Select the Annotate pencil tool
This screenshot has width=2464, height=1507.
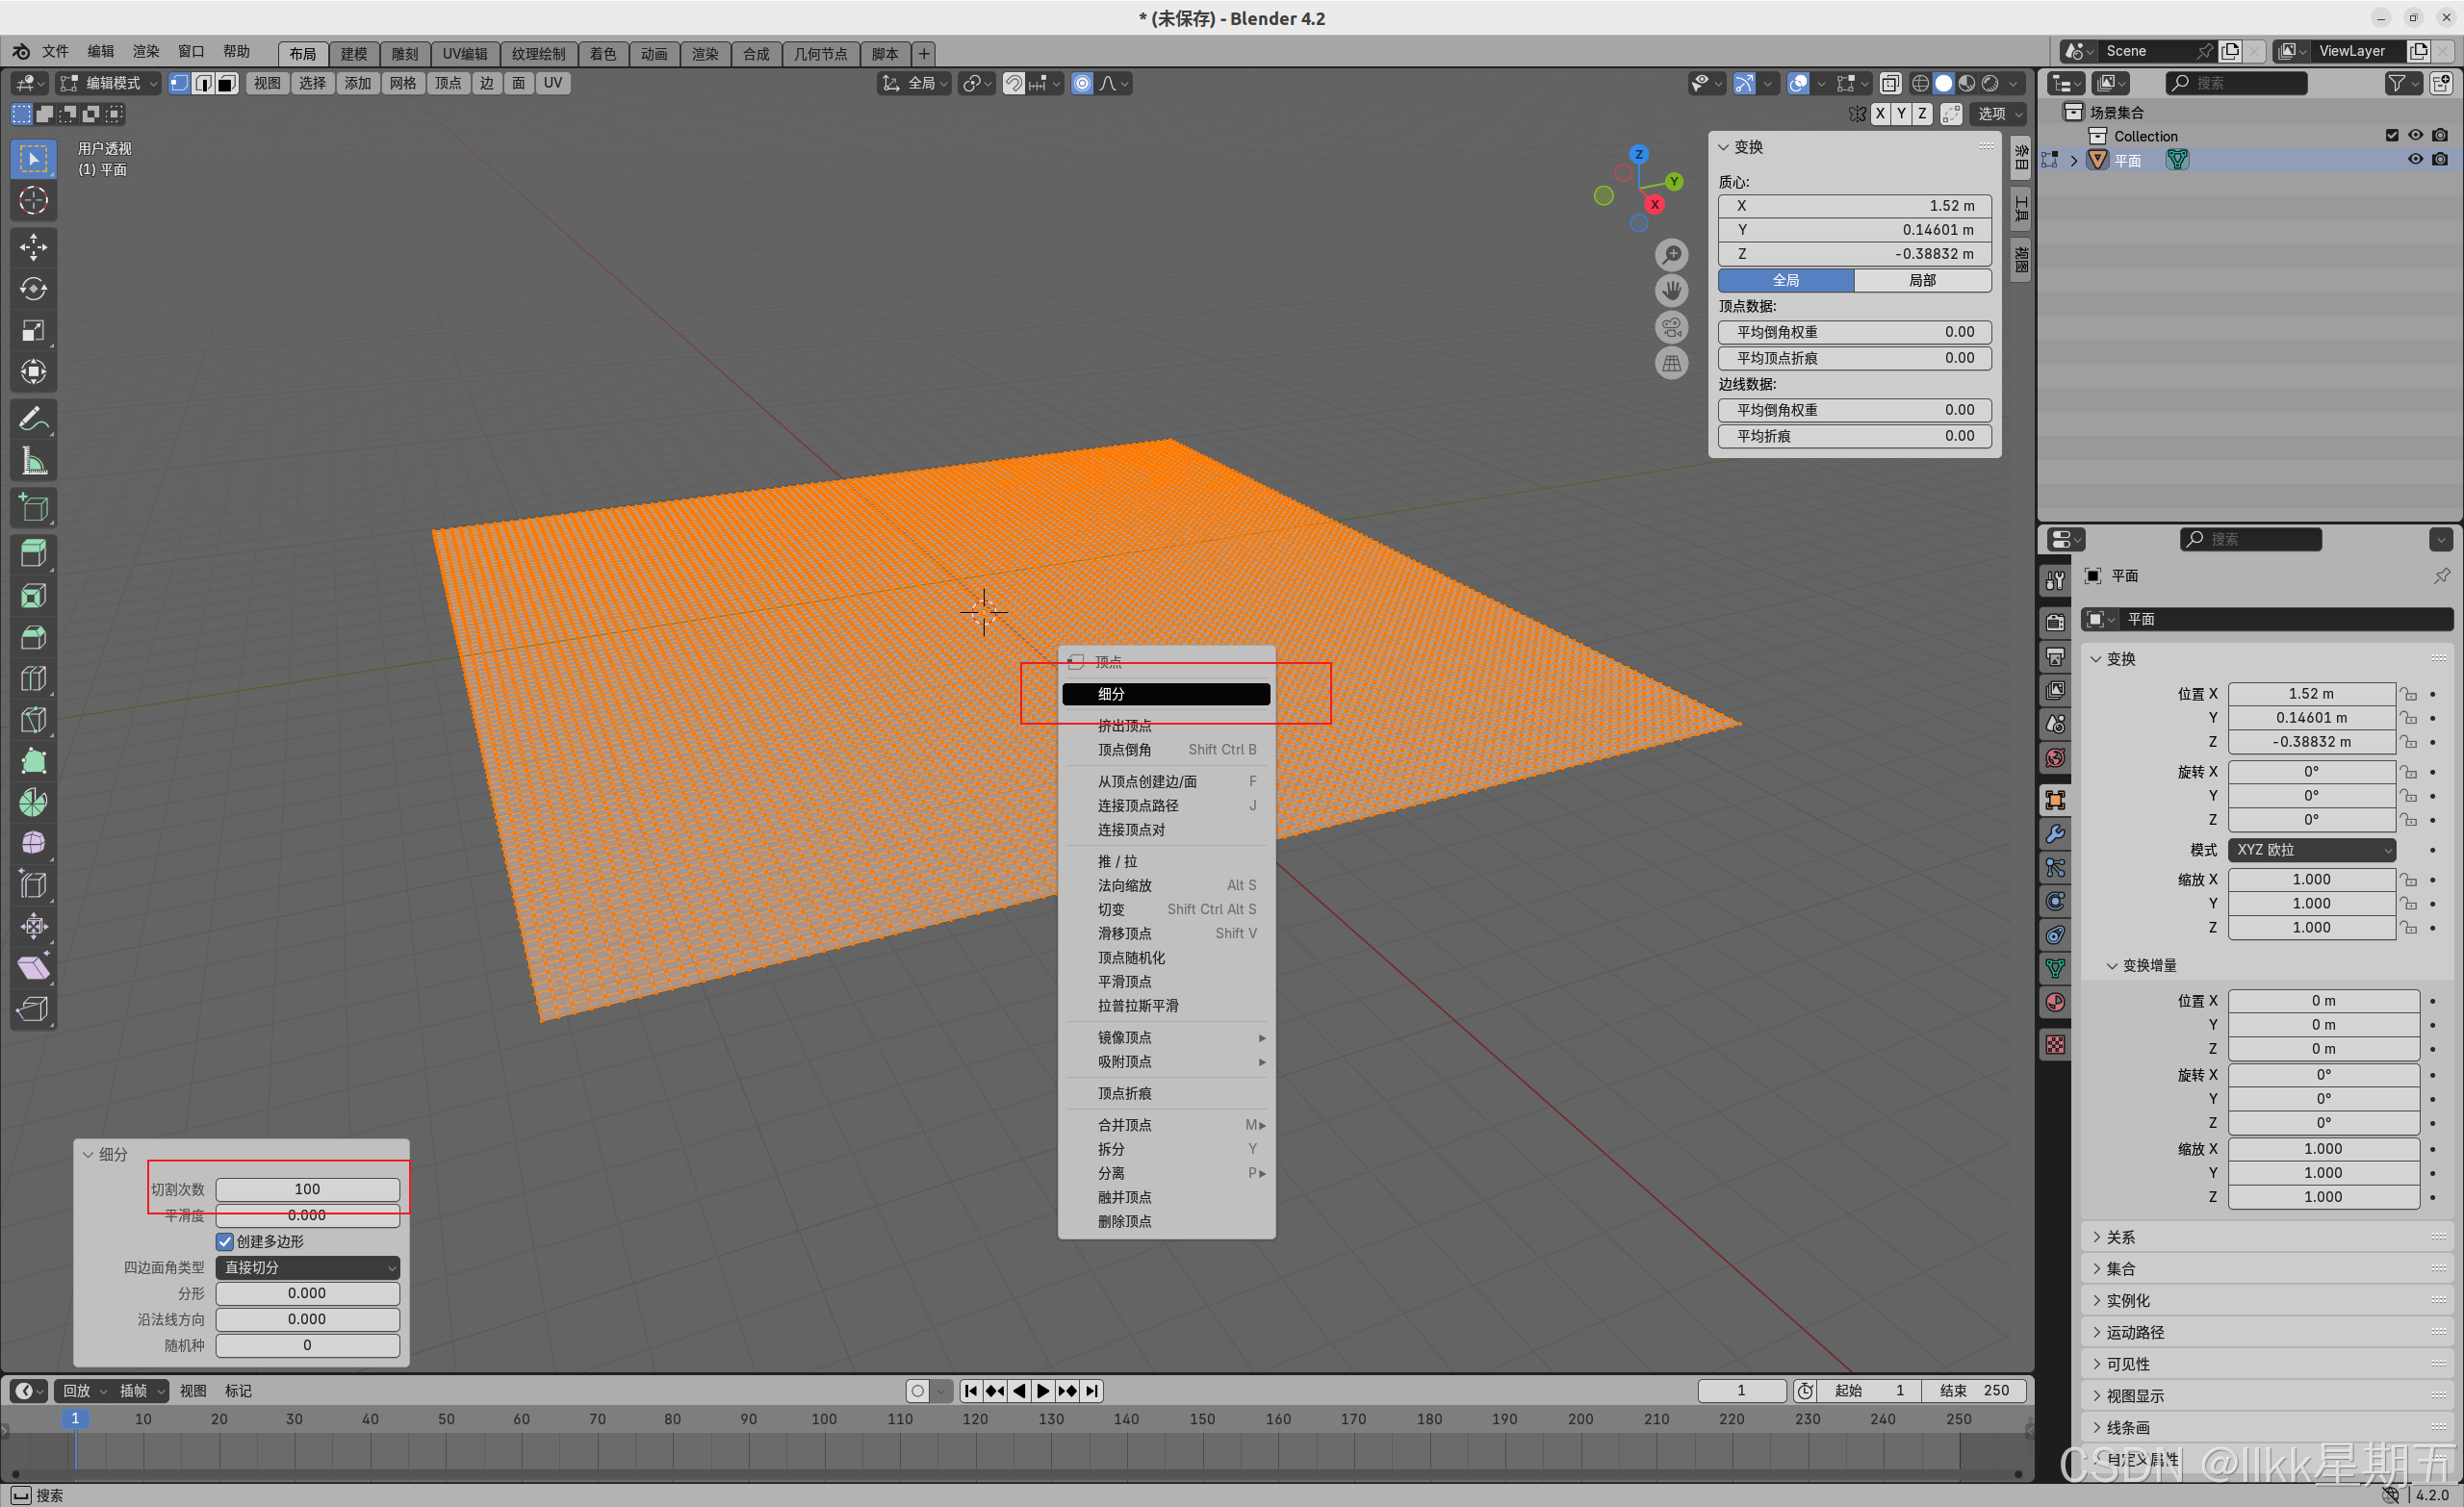[33, 419]
